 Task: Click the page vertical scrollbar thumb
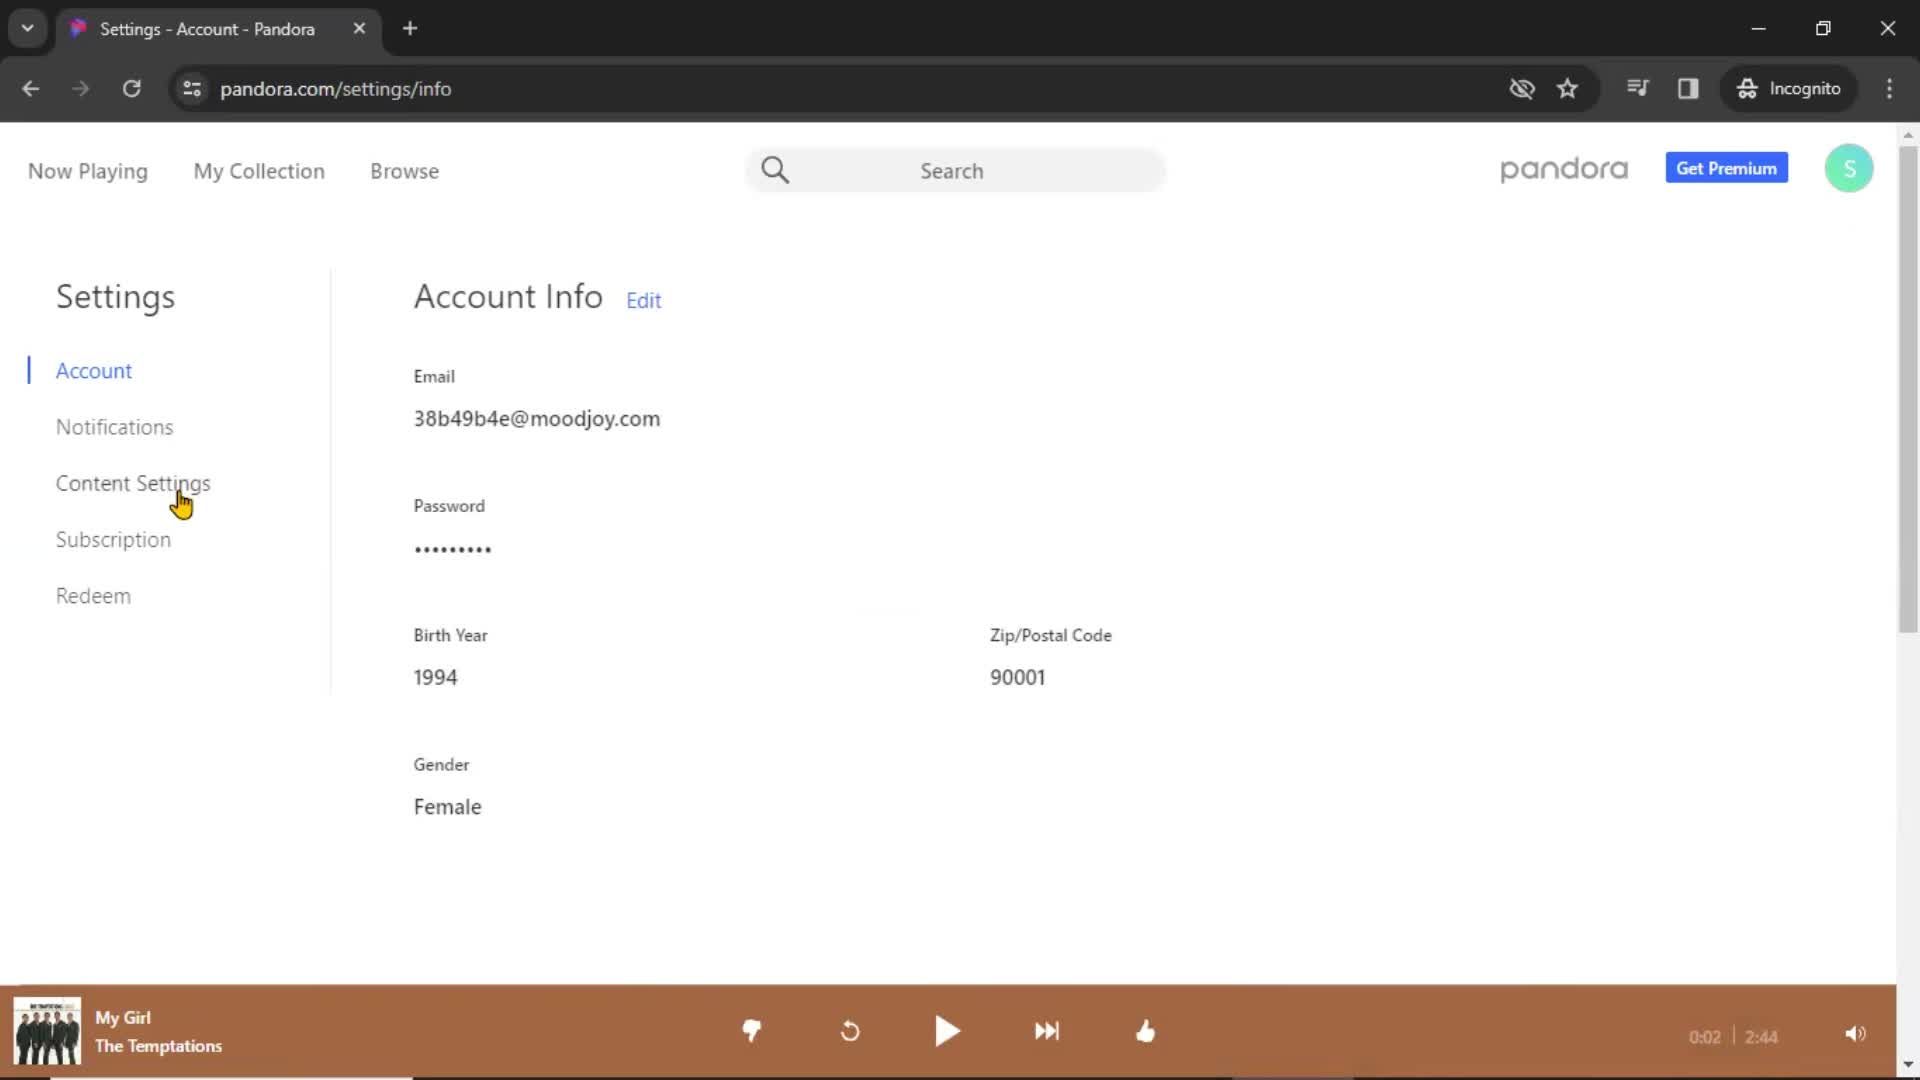(x=1908, y=390)
